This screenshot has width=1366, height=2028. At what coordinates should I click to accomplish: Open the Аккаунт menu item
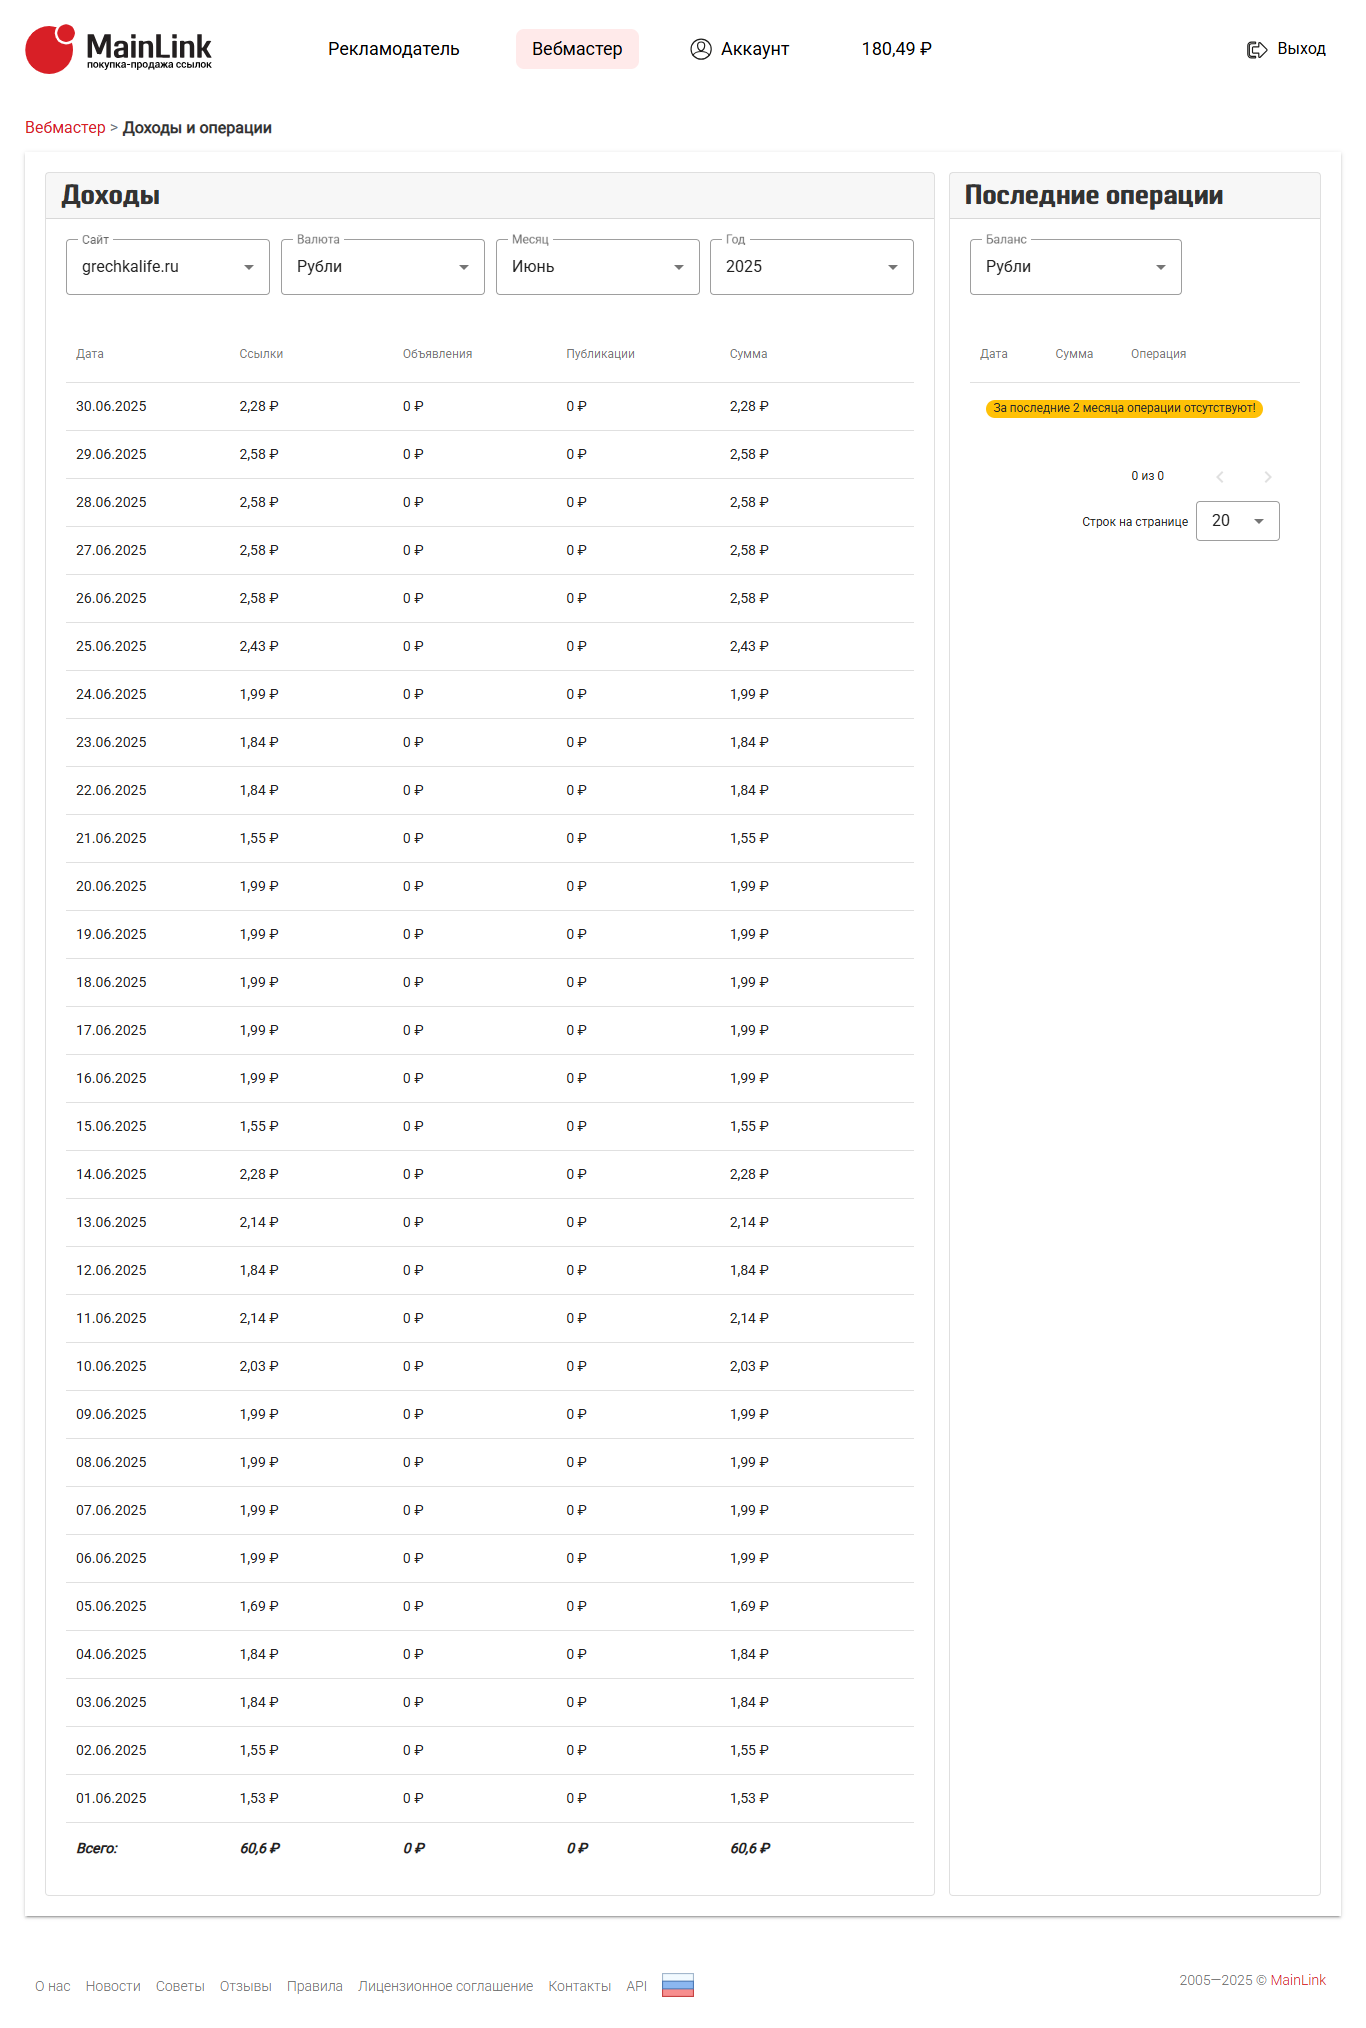click(754, 49)
